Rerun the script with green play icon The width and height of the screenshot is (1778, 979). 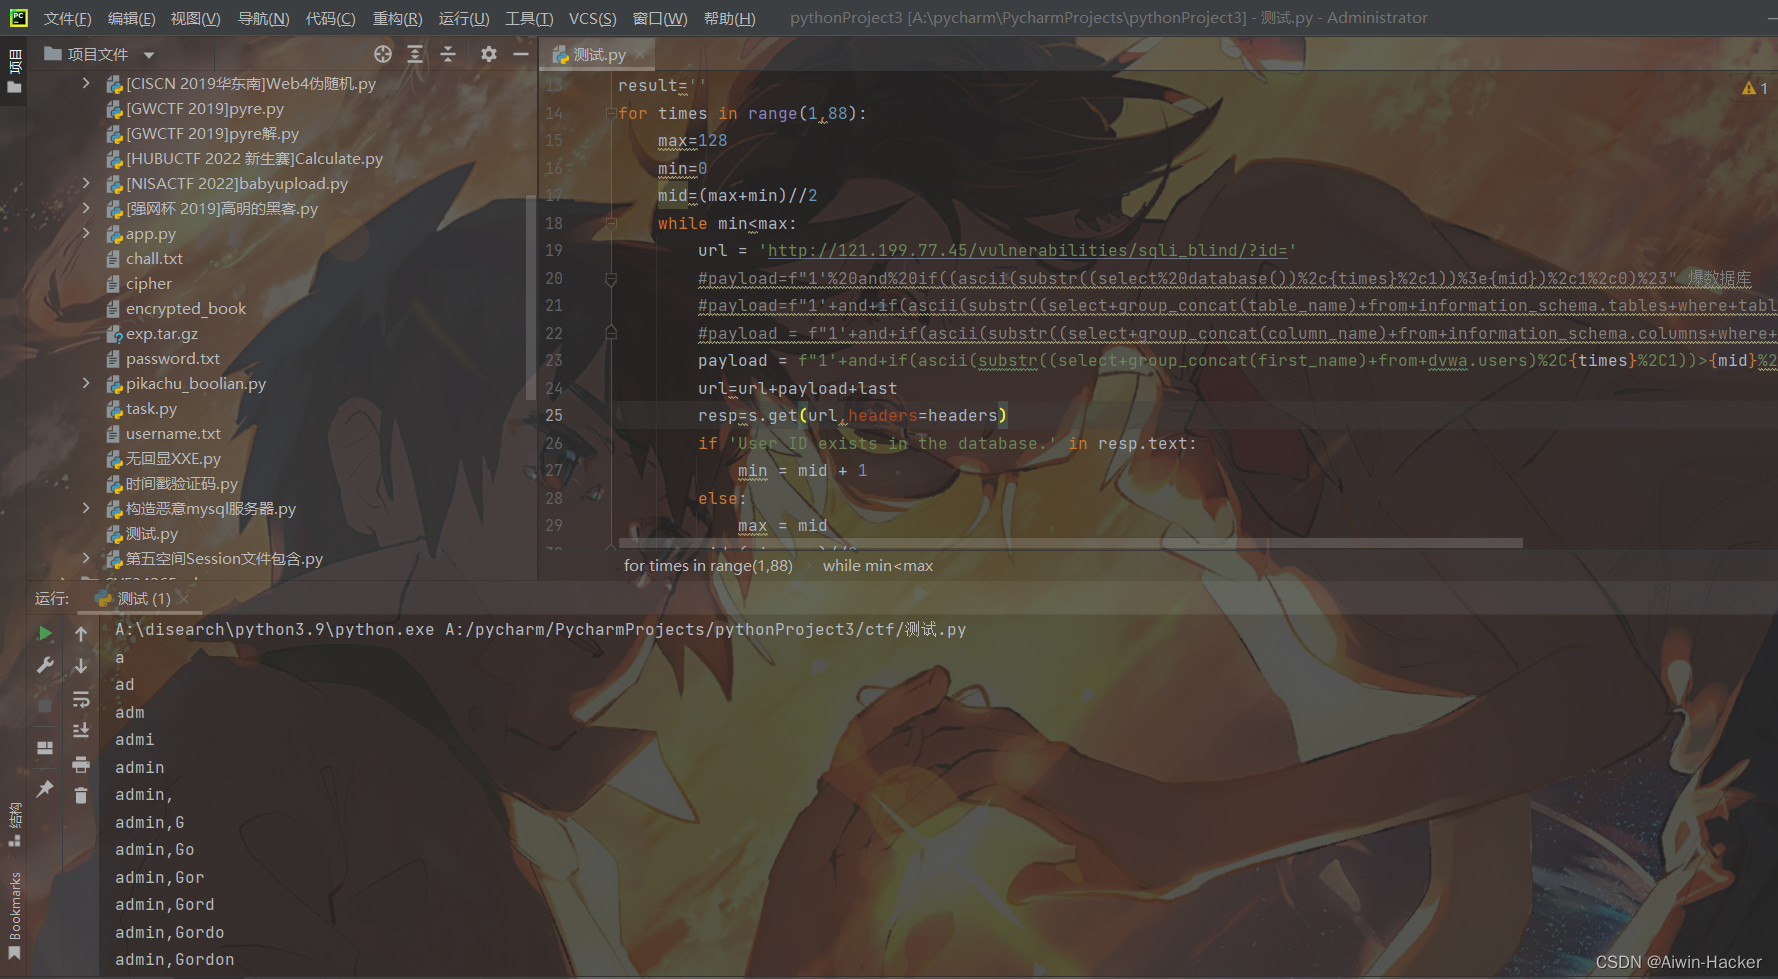[x=45, y=633]
